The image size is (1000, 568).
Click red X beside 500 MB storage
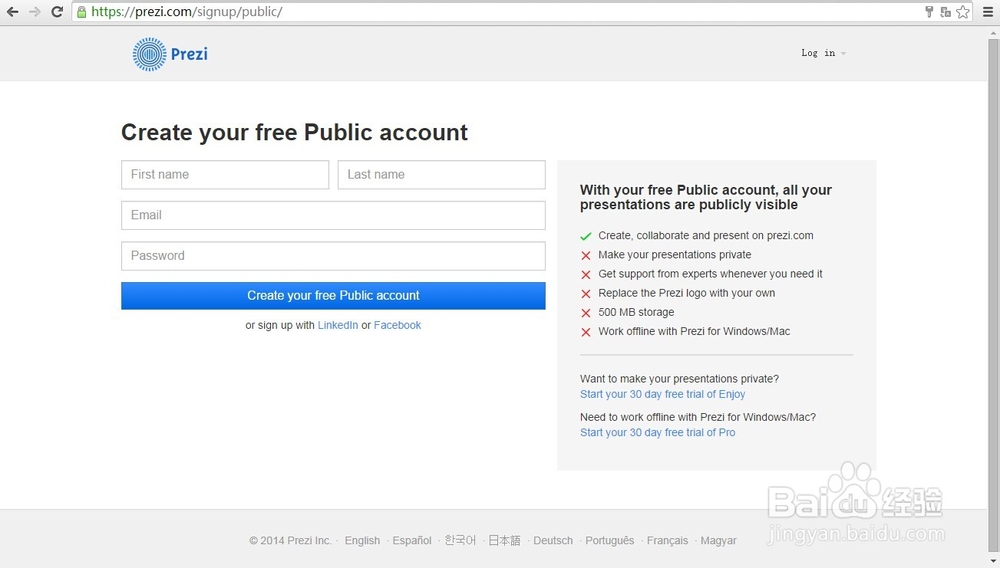585,313
